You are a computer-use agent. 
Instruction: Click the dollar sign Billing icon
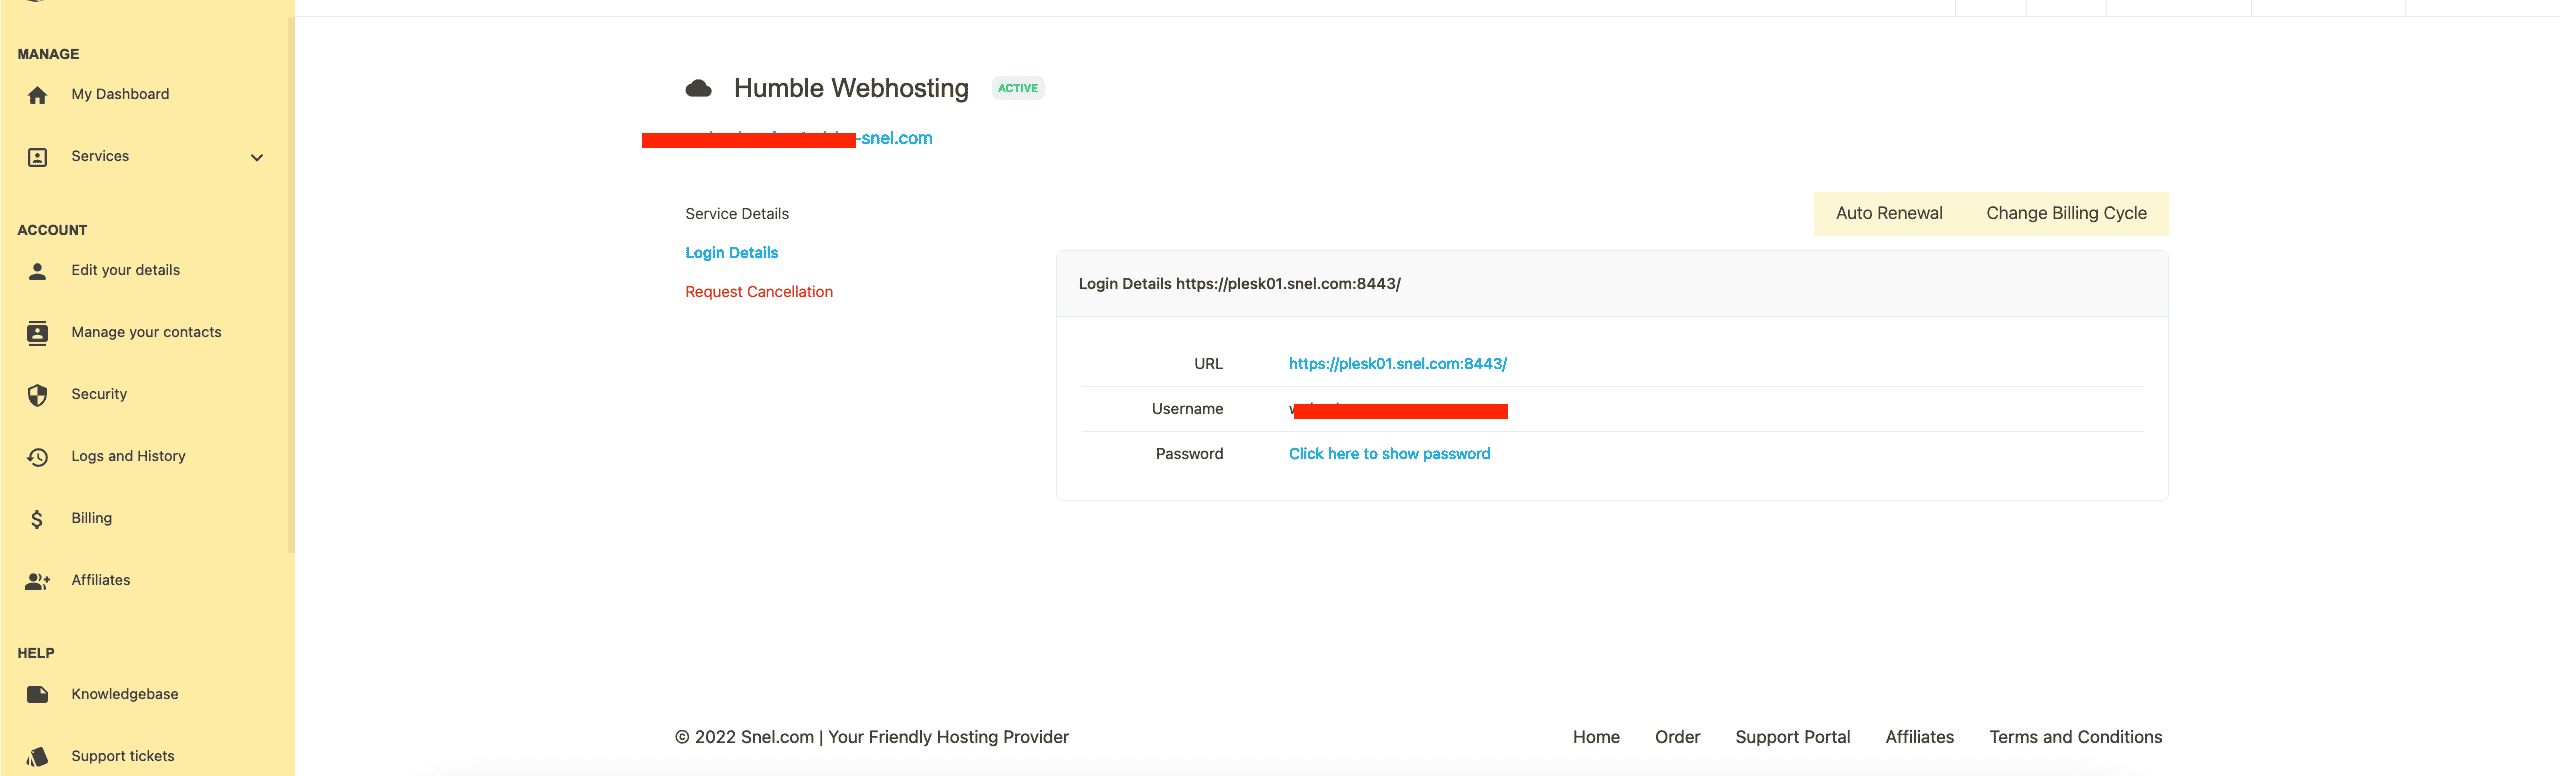37,519
